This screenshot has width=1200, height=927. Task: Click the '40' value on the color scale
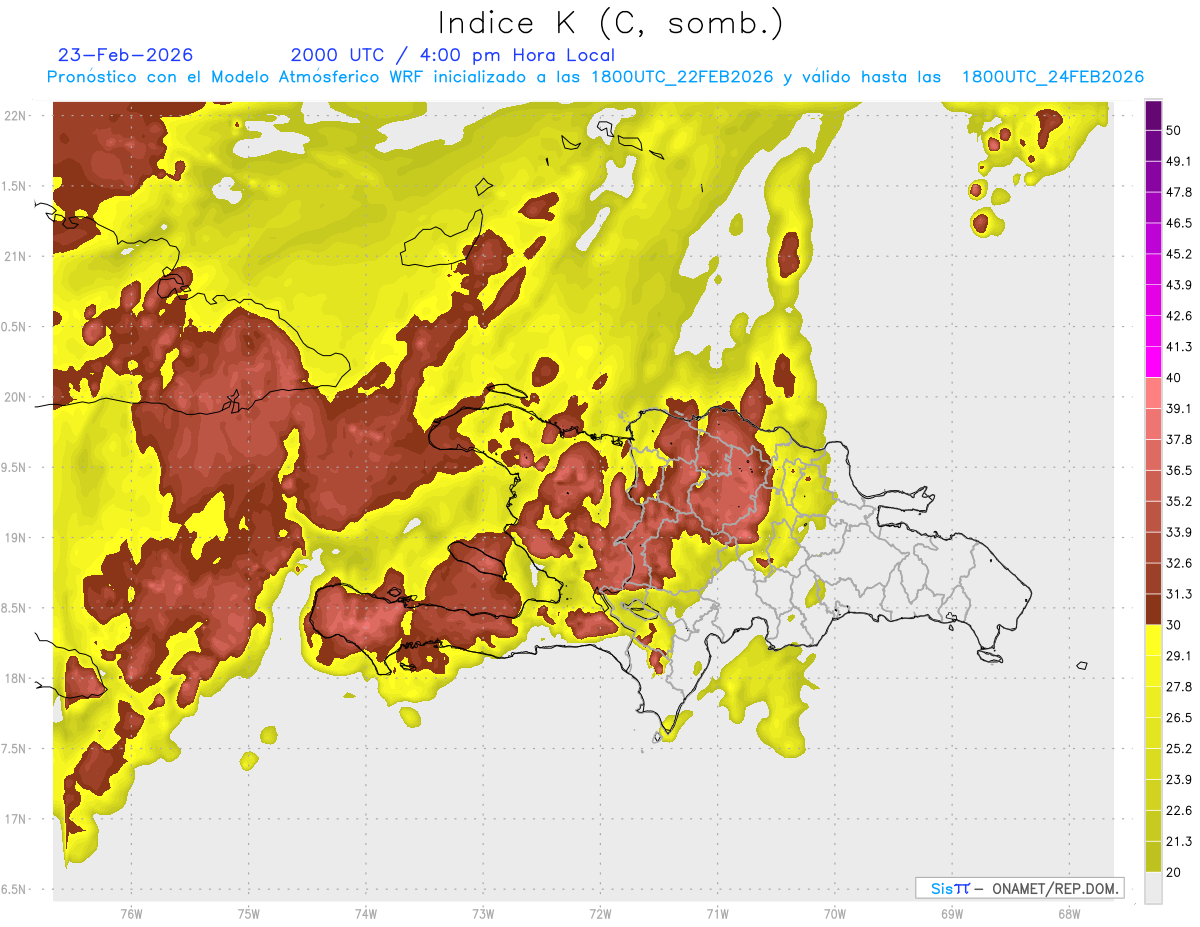point(1174,378)
